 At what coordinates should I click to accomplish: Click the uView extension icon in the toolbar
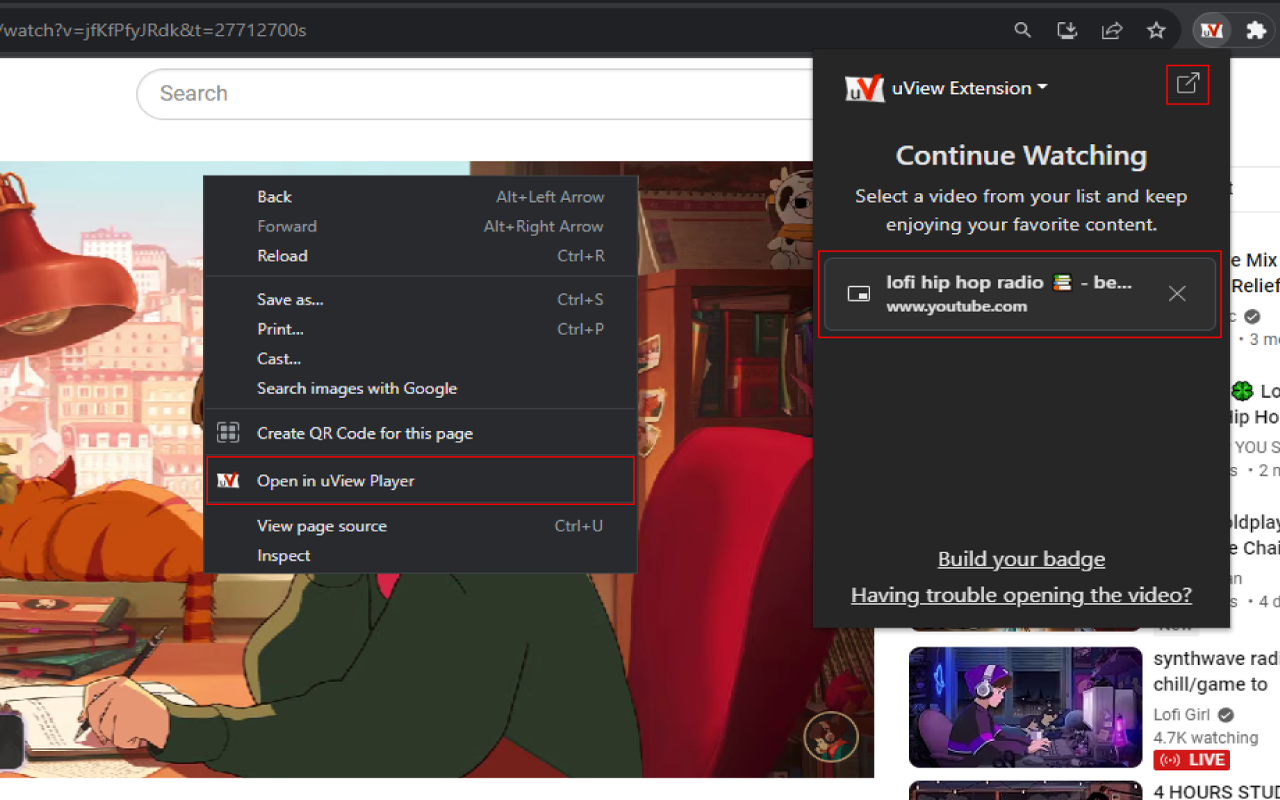pyautogui.click(x=1211, y=30)
